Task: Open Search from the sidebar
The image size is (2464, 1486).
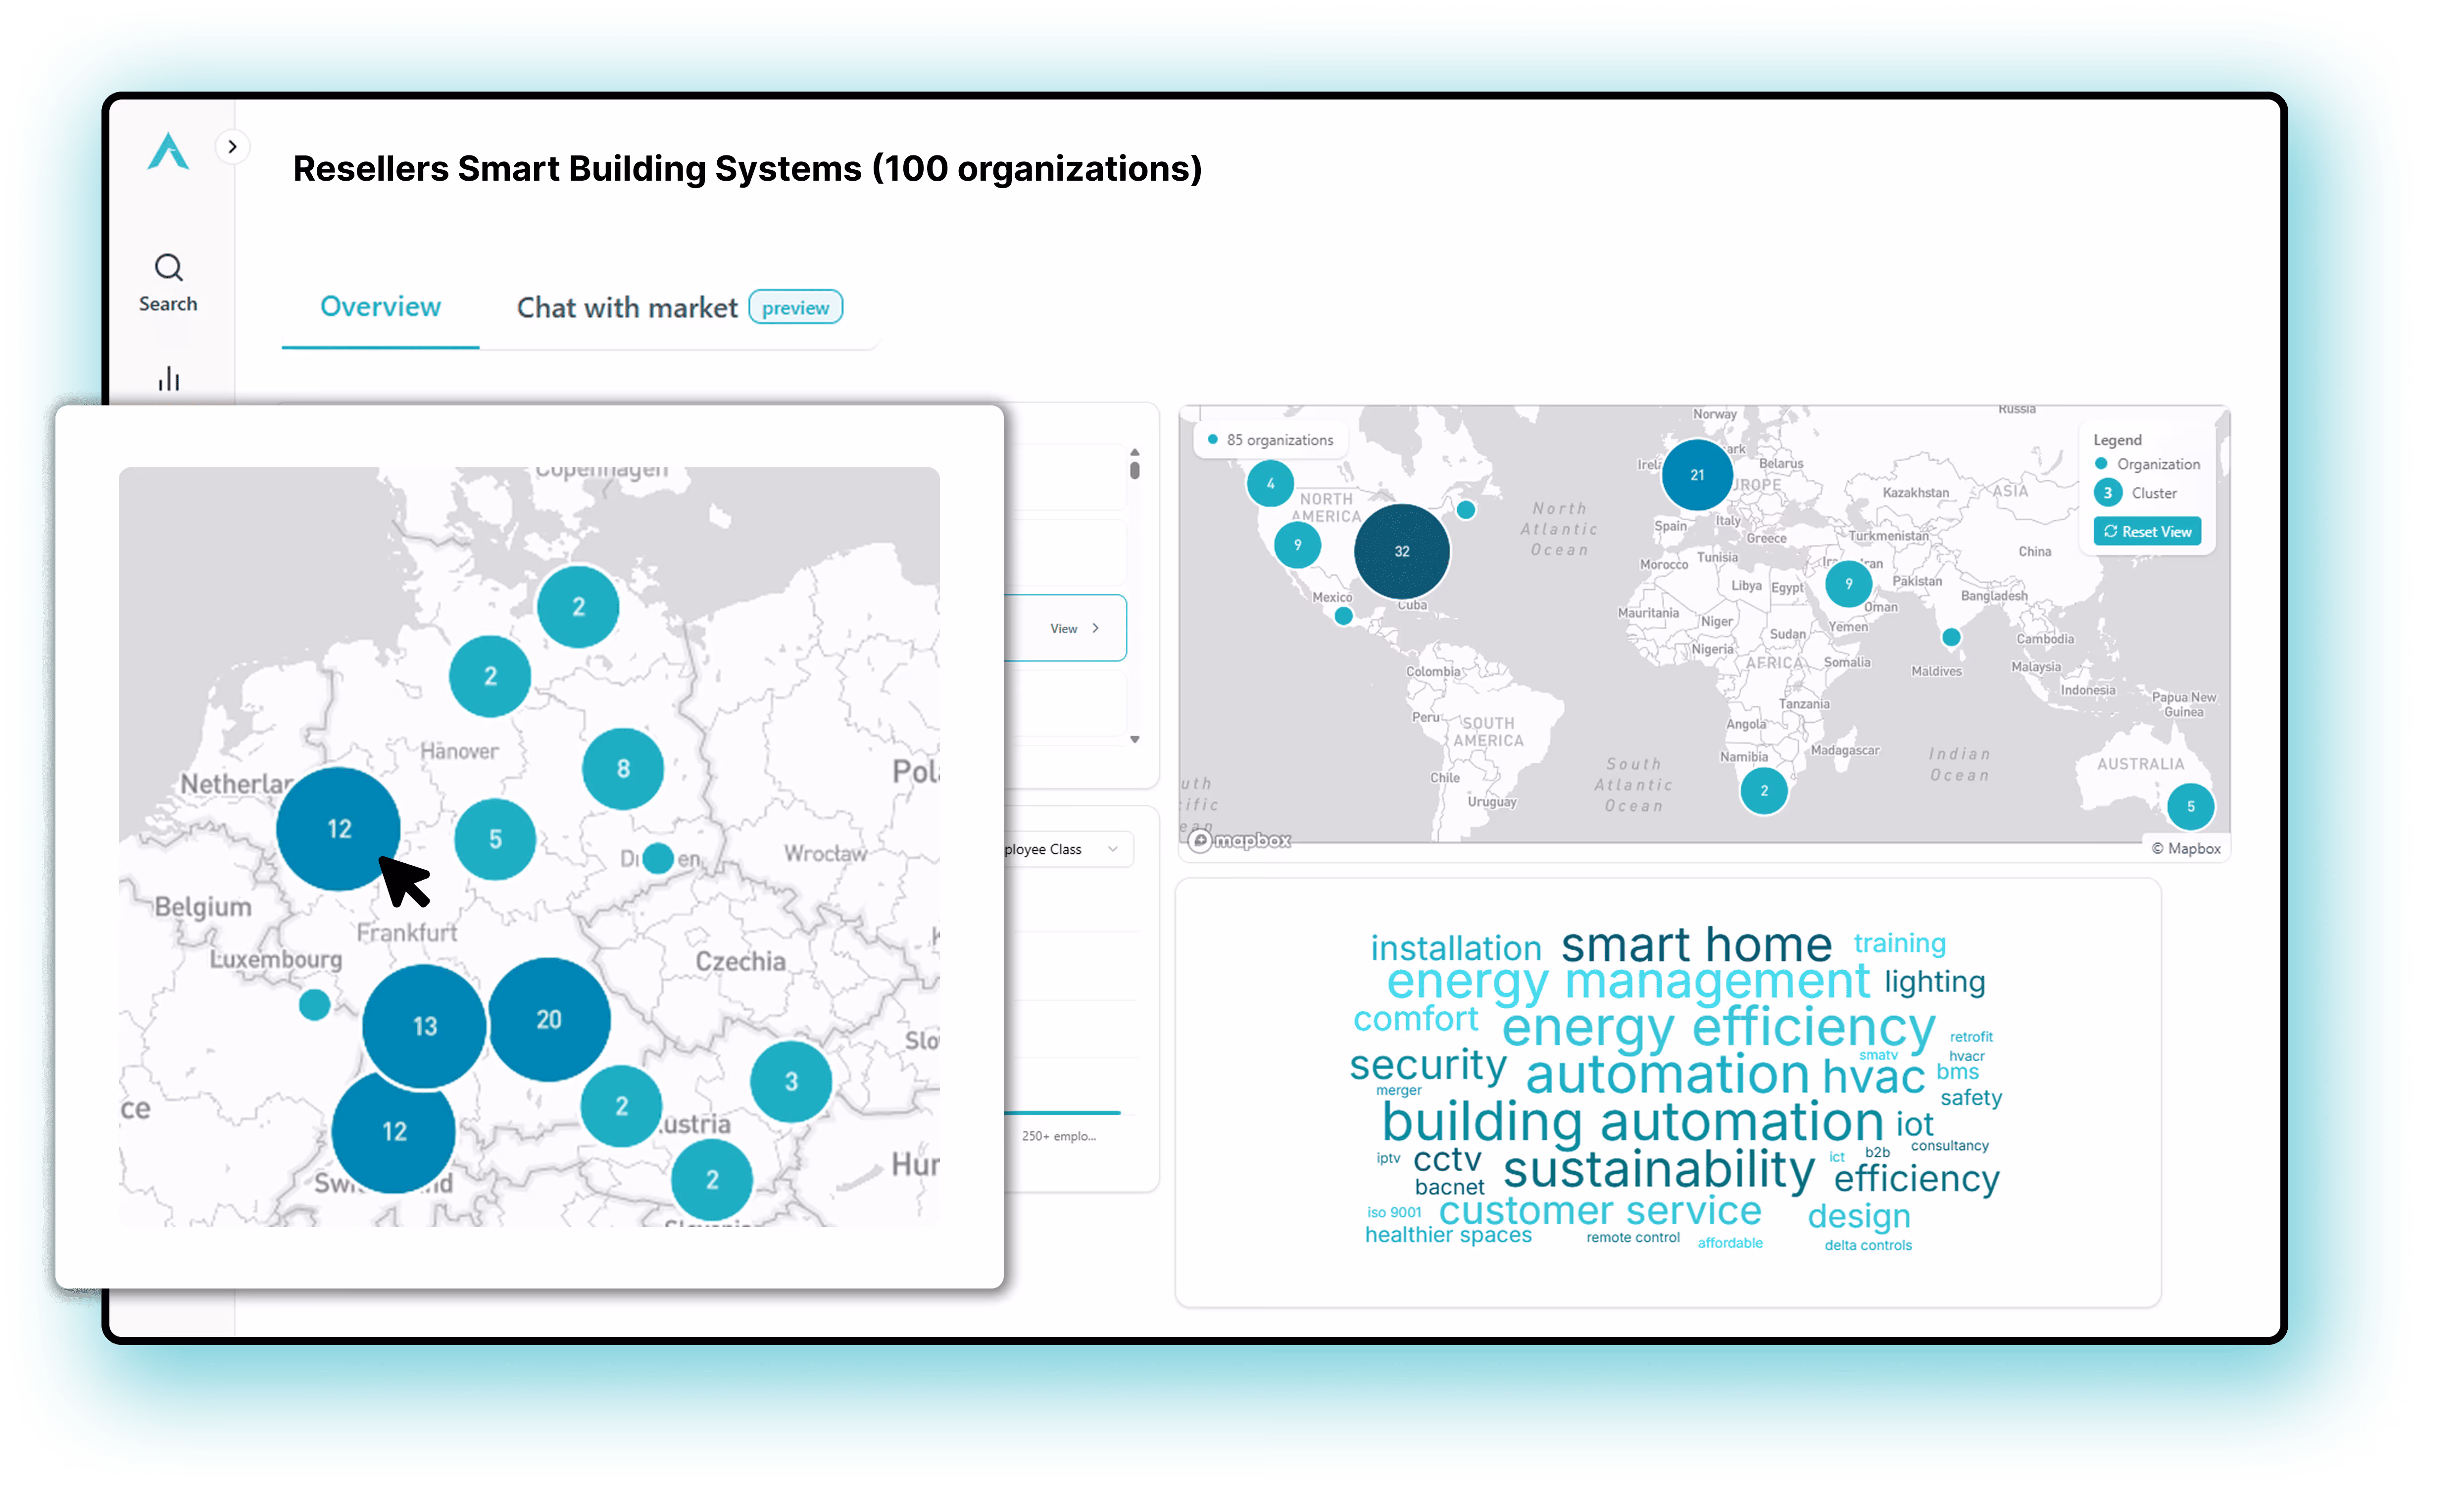Action: click(168, 283)
